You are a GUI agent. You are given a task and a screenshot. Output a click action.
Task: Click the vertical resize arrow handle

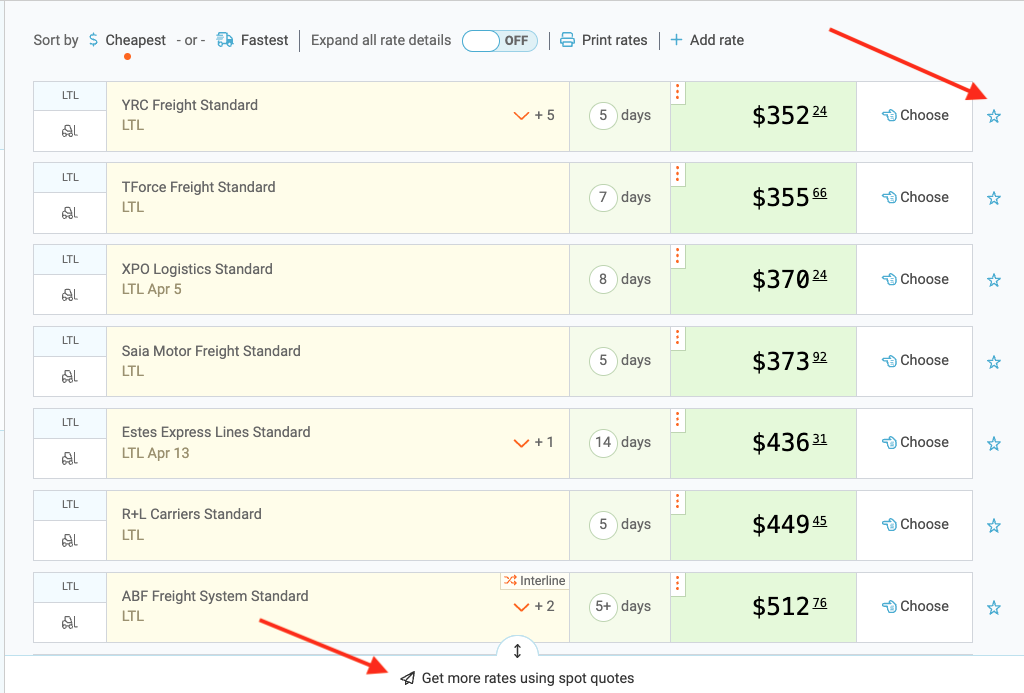517,651
